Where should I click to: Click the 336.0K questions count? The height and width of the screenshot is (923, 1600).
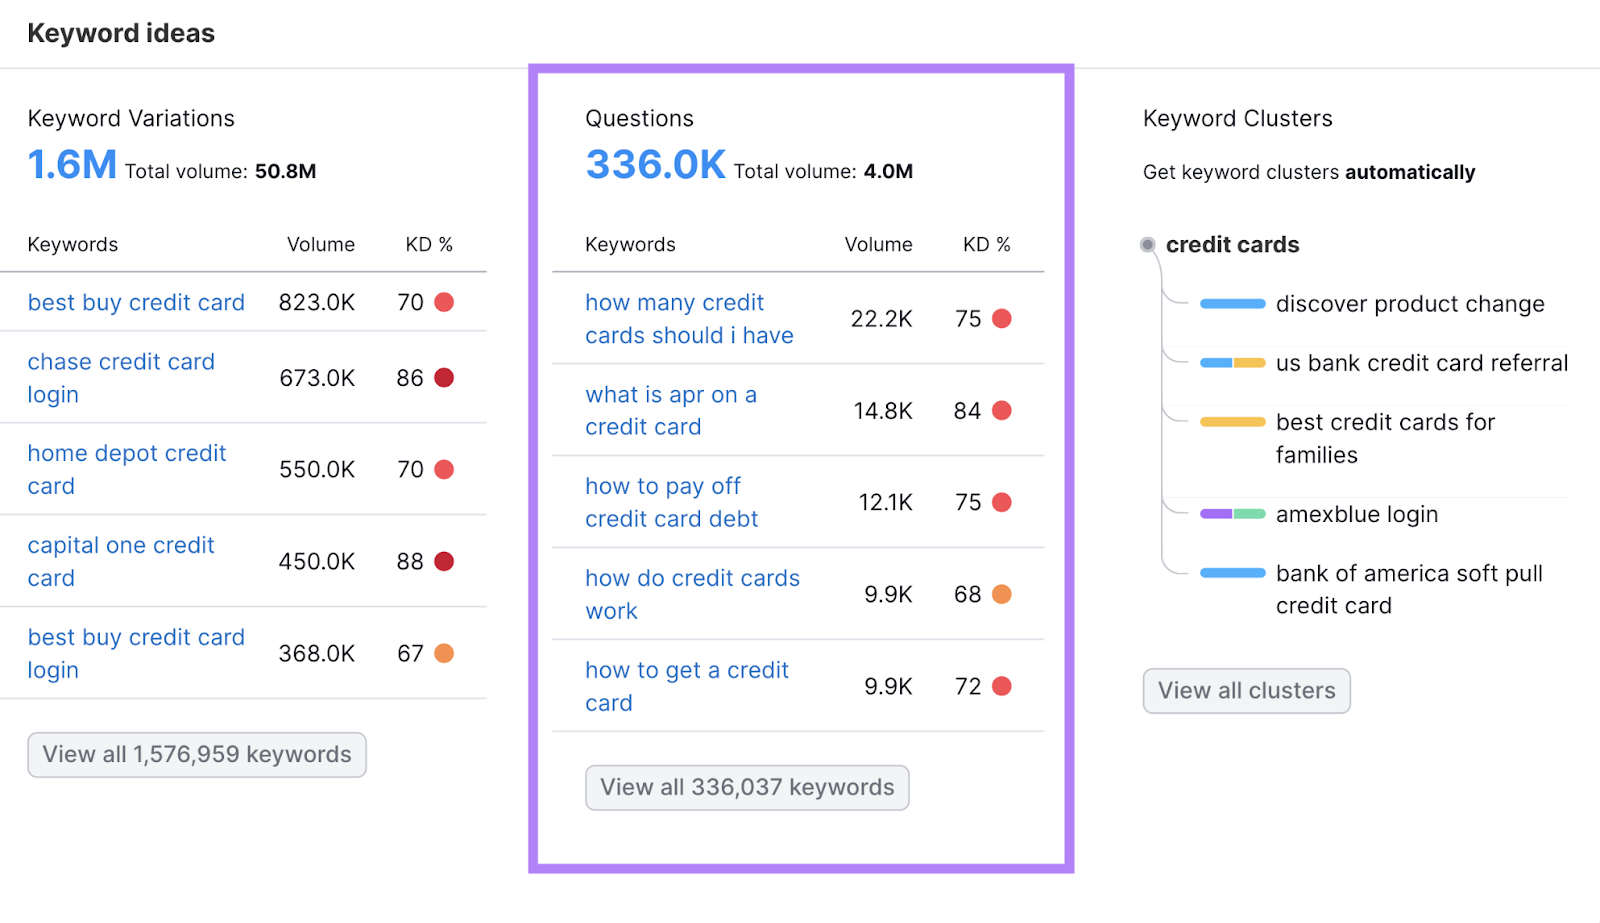(x=656, y=165)
